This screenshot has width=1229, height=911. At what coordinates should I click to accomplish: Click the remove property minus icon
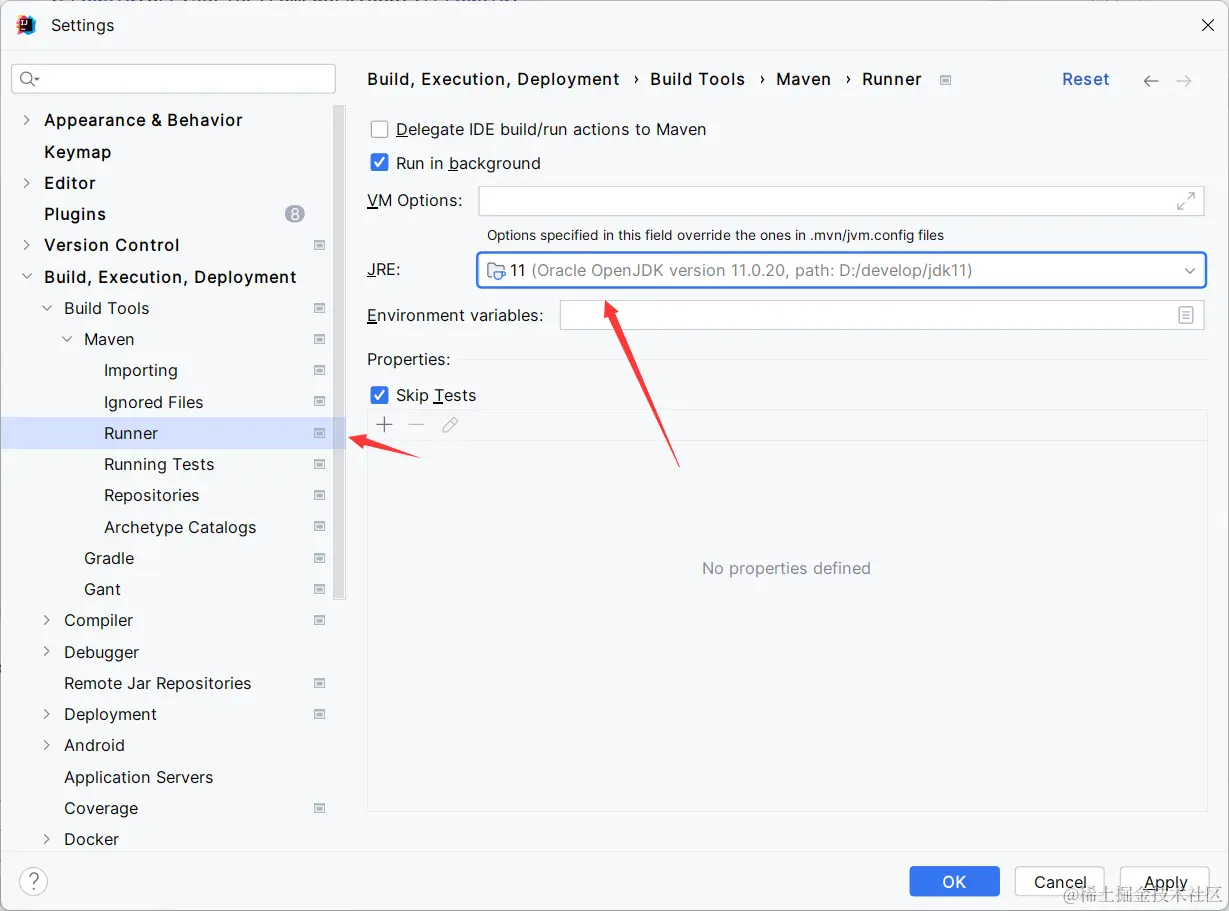[x=417, y=425]
